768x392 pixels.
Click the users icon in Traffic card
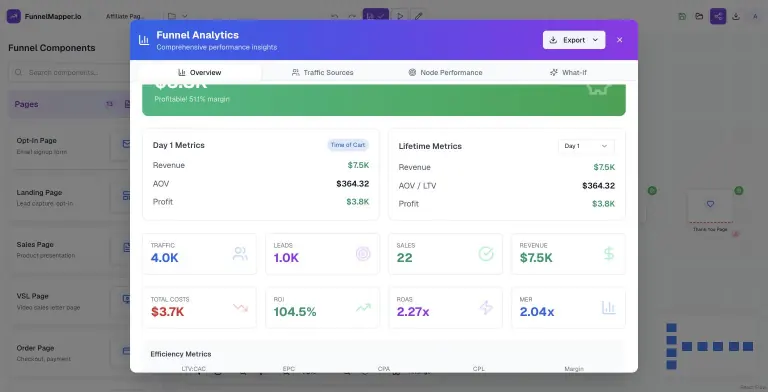[240, 254]
